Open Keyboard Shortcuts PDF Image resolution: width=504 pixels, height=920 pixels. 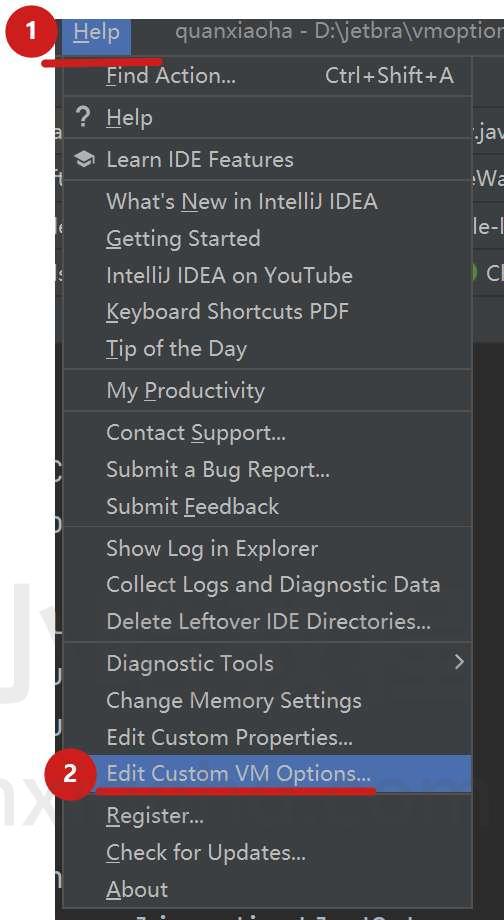pos(267,312)
